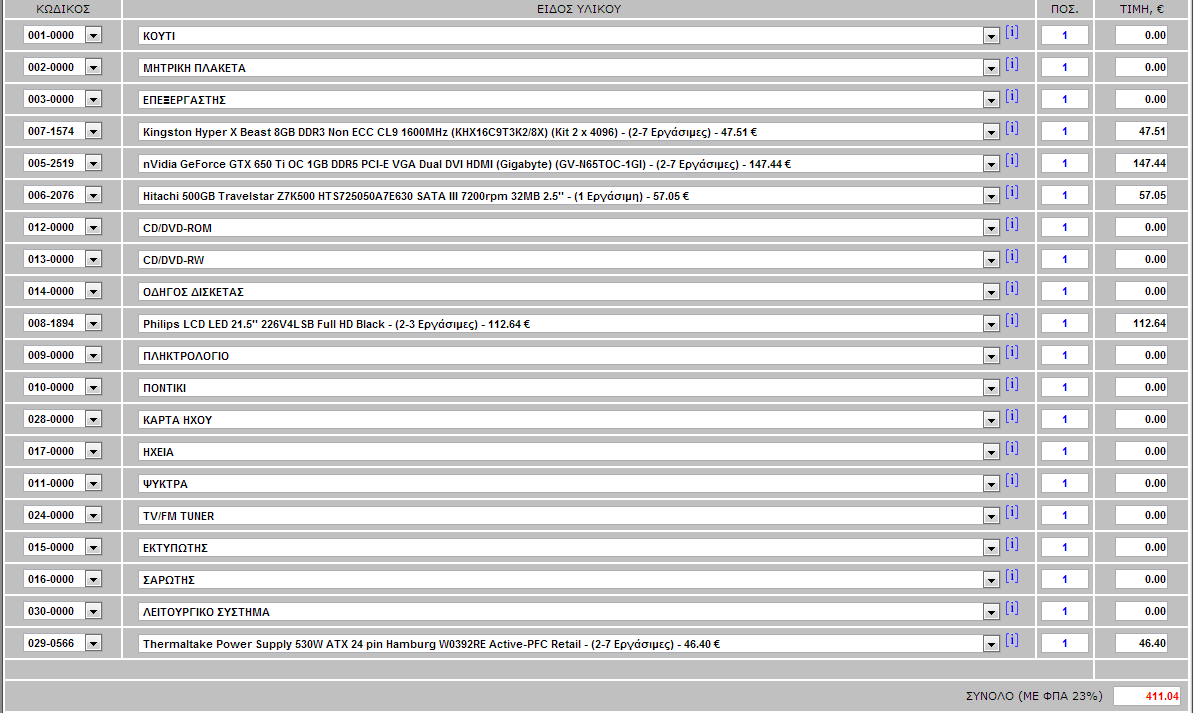Click the total field showing 411.04
The width and height of the screenshot is (1193, 713).
pos(1147,695)
